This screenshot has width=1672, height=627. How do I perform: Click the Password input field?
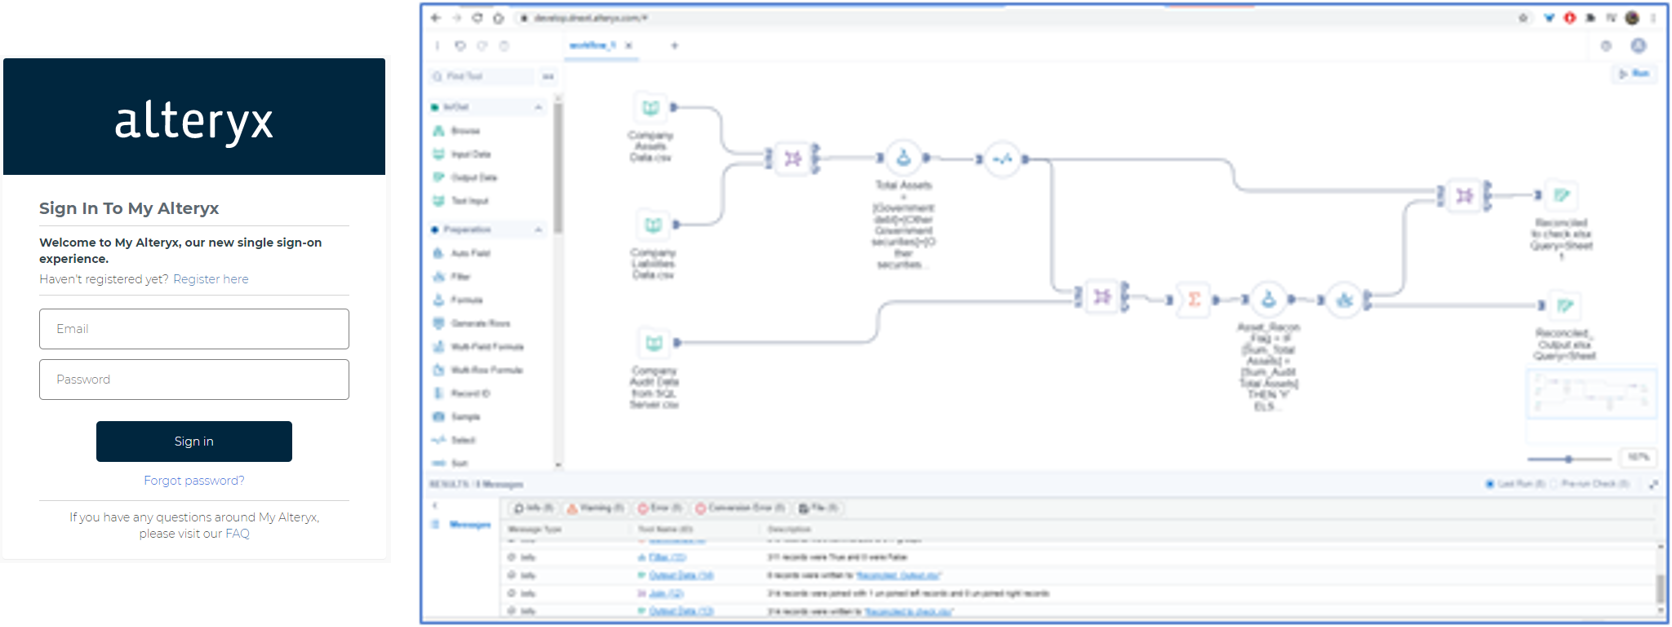pyautogui.click(x=194, y=380)
